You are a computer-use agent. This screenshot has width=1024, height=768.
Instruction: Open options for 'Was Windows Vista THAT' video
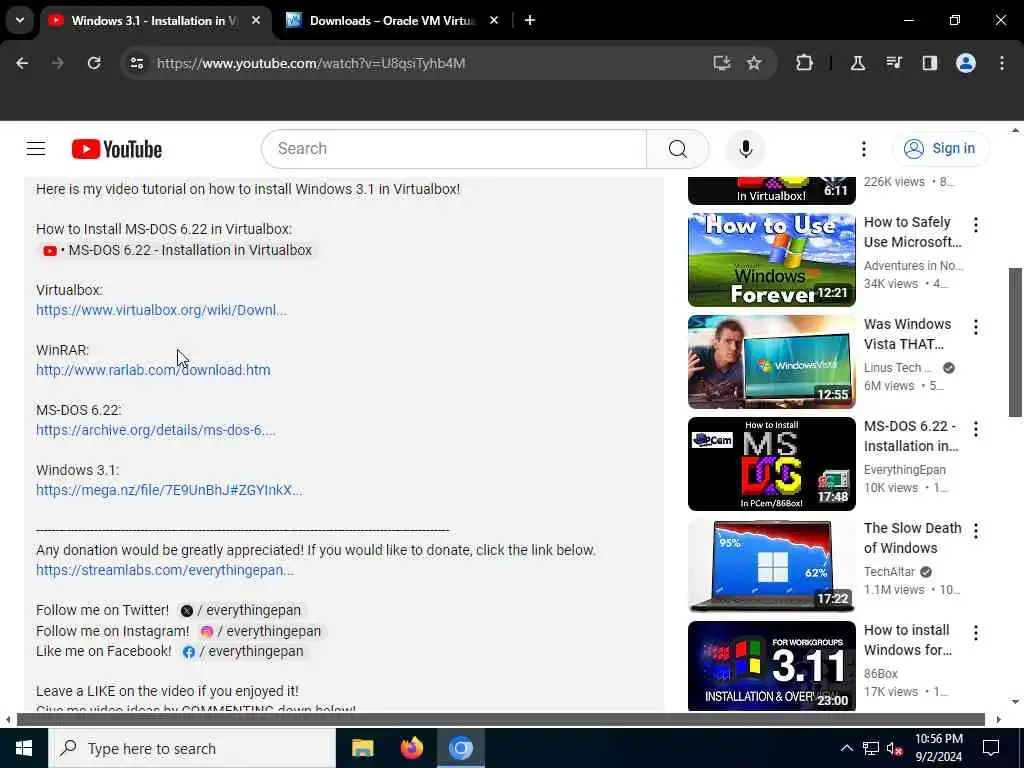976,327
